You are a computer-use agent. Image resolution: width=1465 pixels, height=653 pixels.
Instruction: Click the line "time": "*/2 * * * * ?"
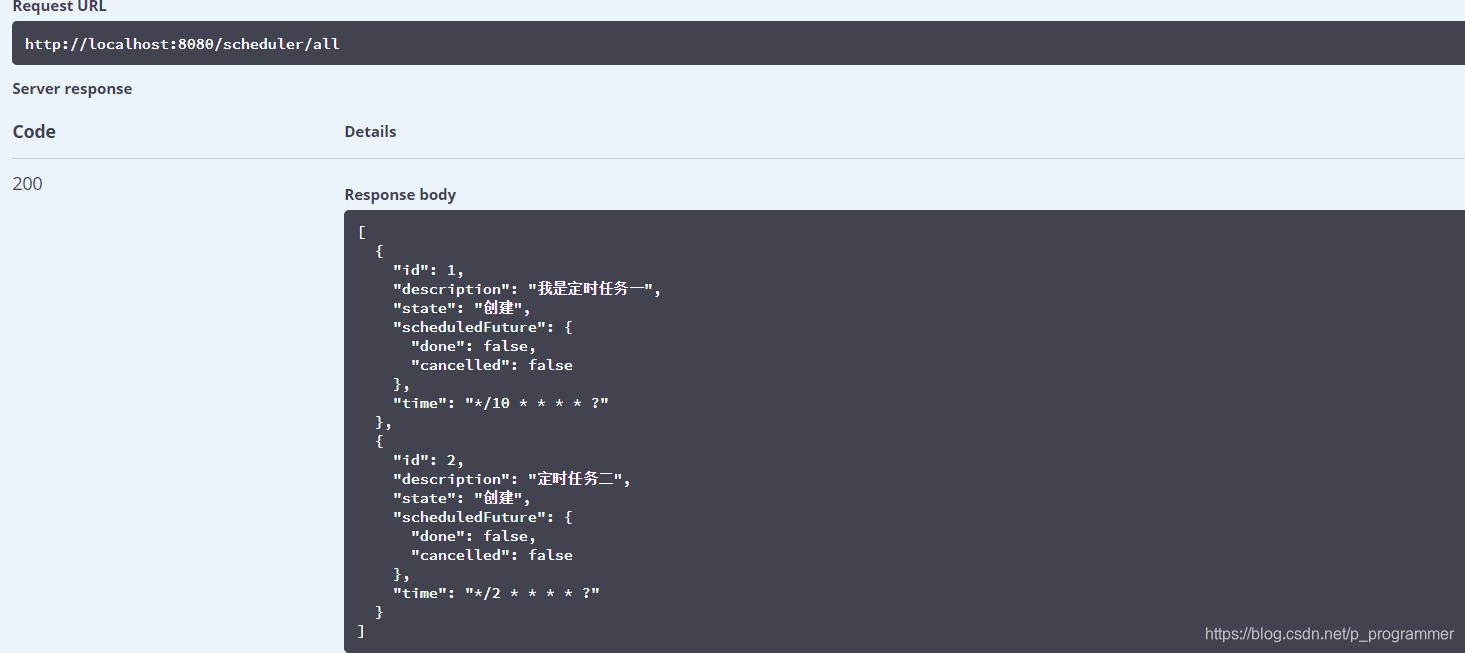pos(496,593)
